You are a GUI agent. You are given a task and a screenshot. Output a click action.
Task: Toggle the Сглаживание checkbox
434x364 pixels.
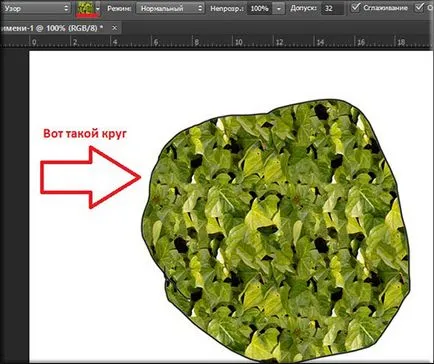(356, 7)
